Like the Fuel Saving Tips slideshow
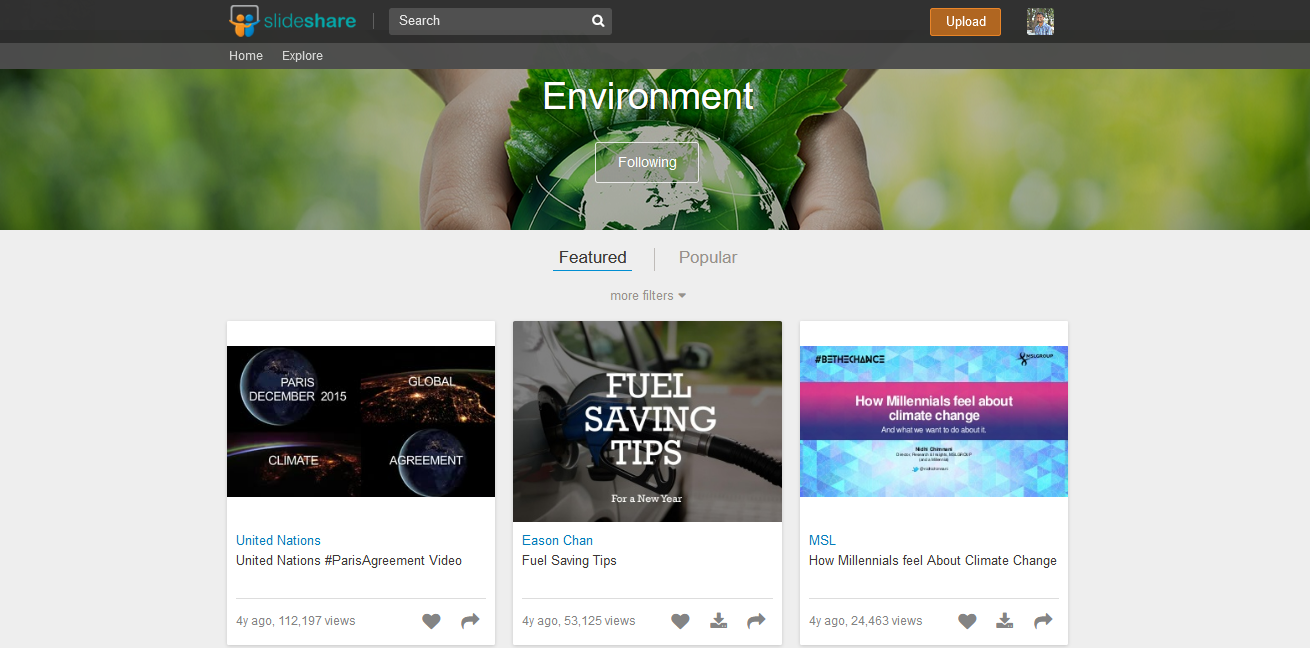The height and width of the screenshot is (648, 1310). click(680, 621)
